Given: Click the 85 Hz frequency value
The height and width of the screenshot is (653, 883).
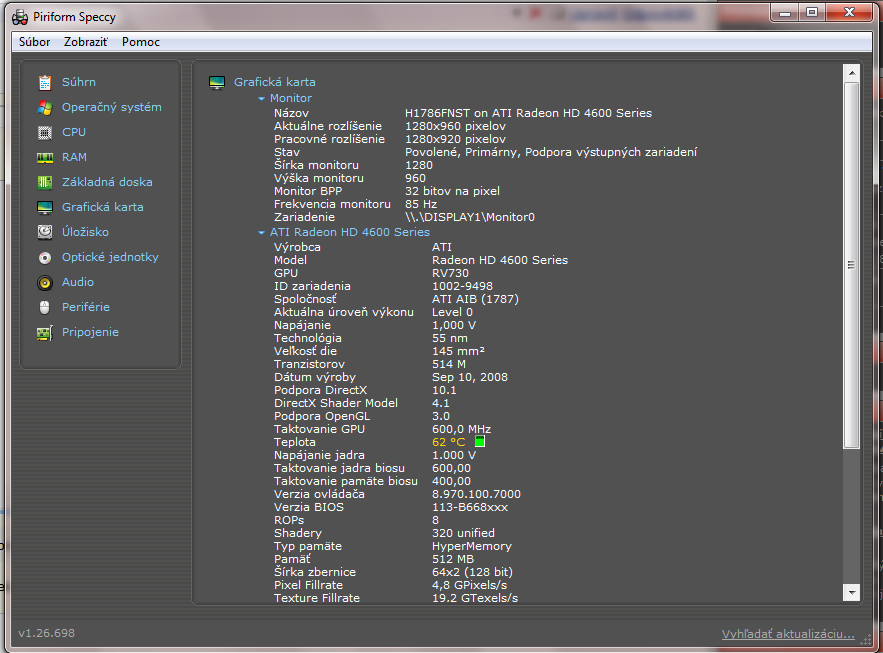Looking at the screenshot, I should pyautogui.click(x=421, y=204).
